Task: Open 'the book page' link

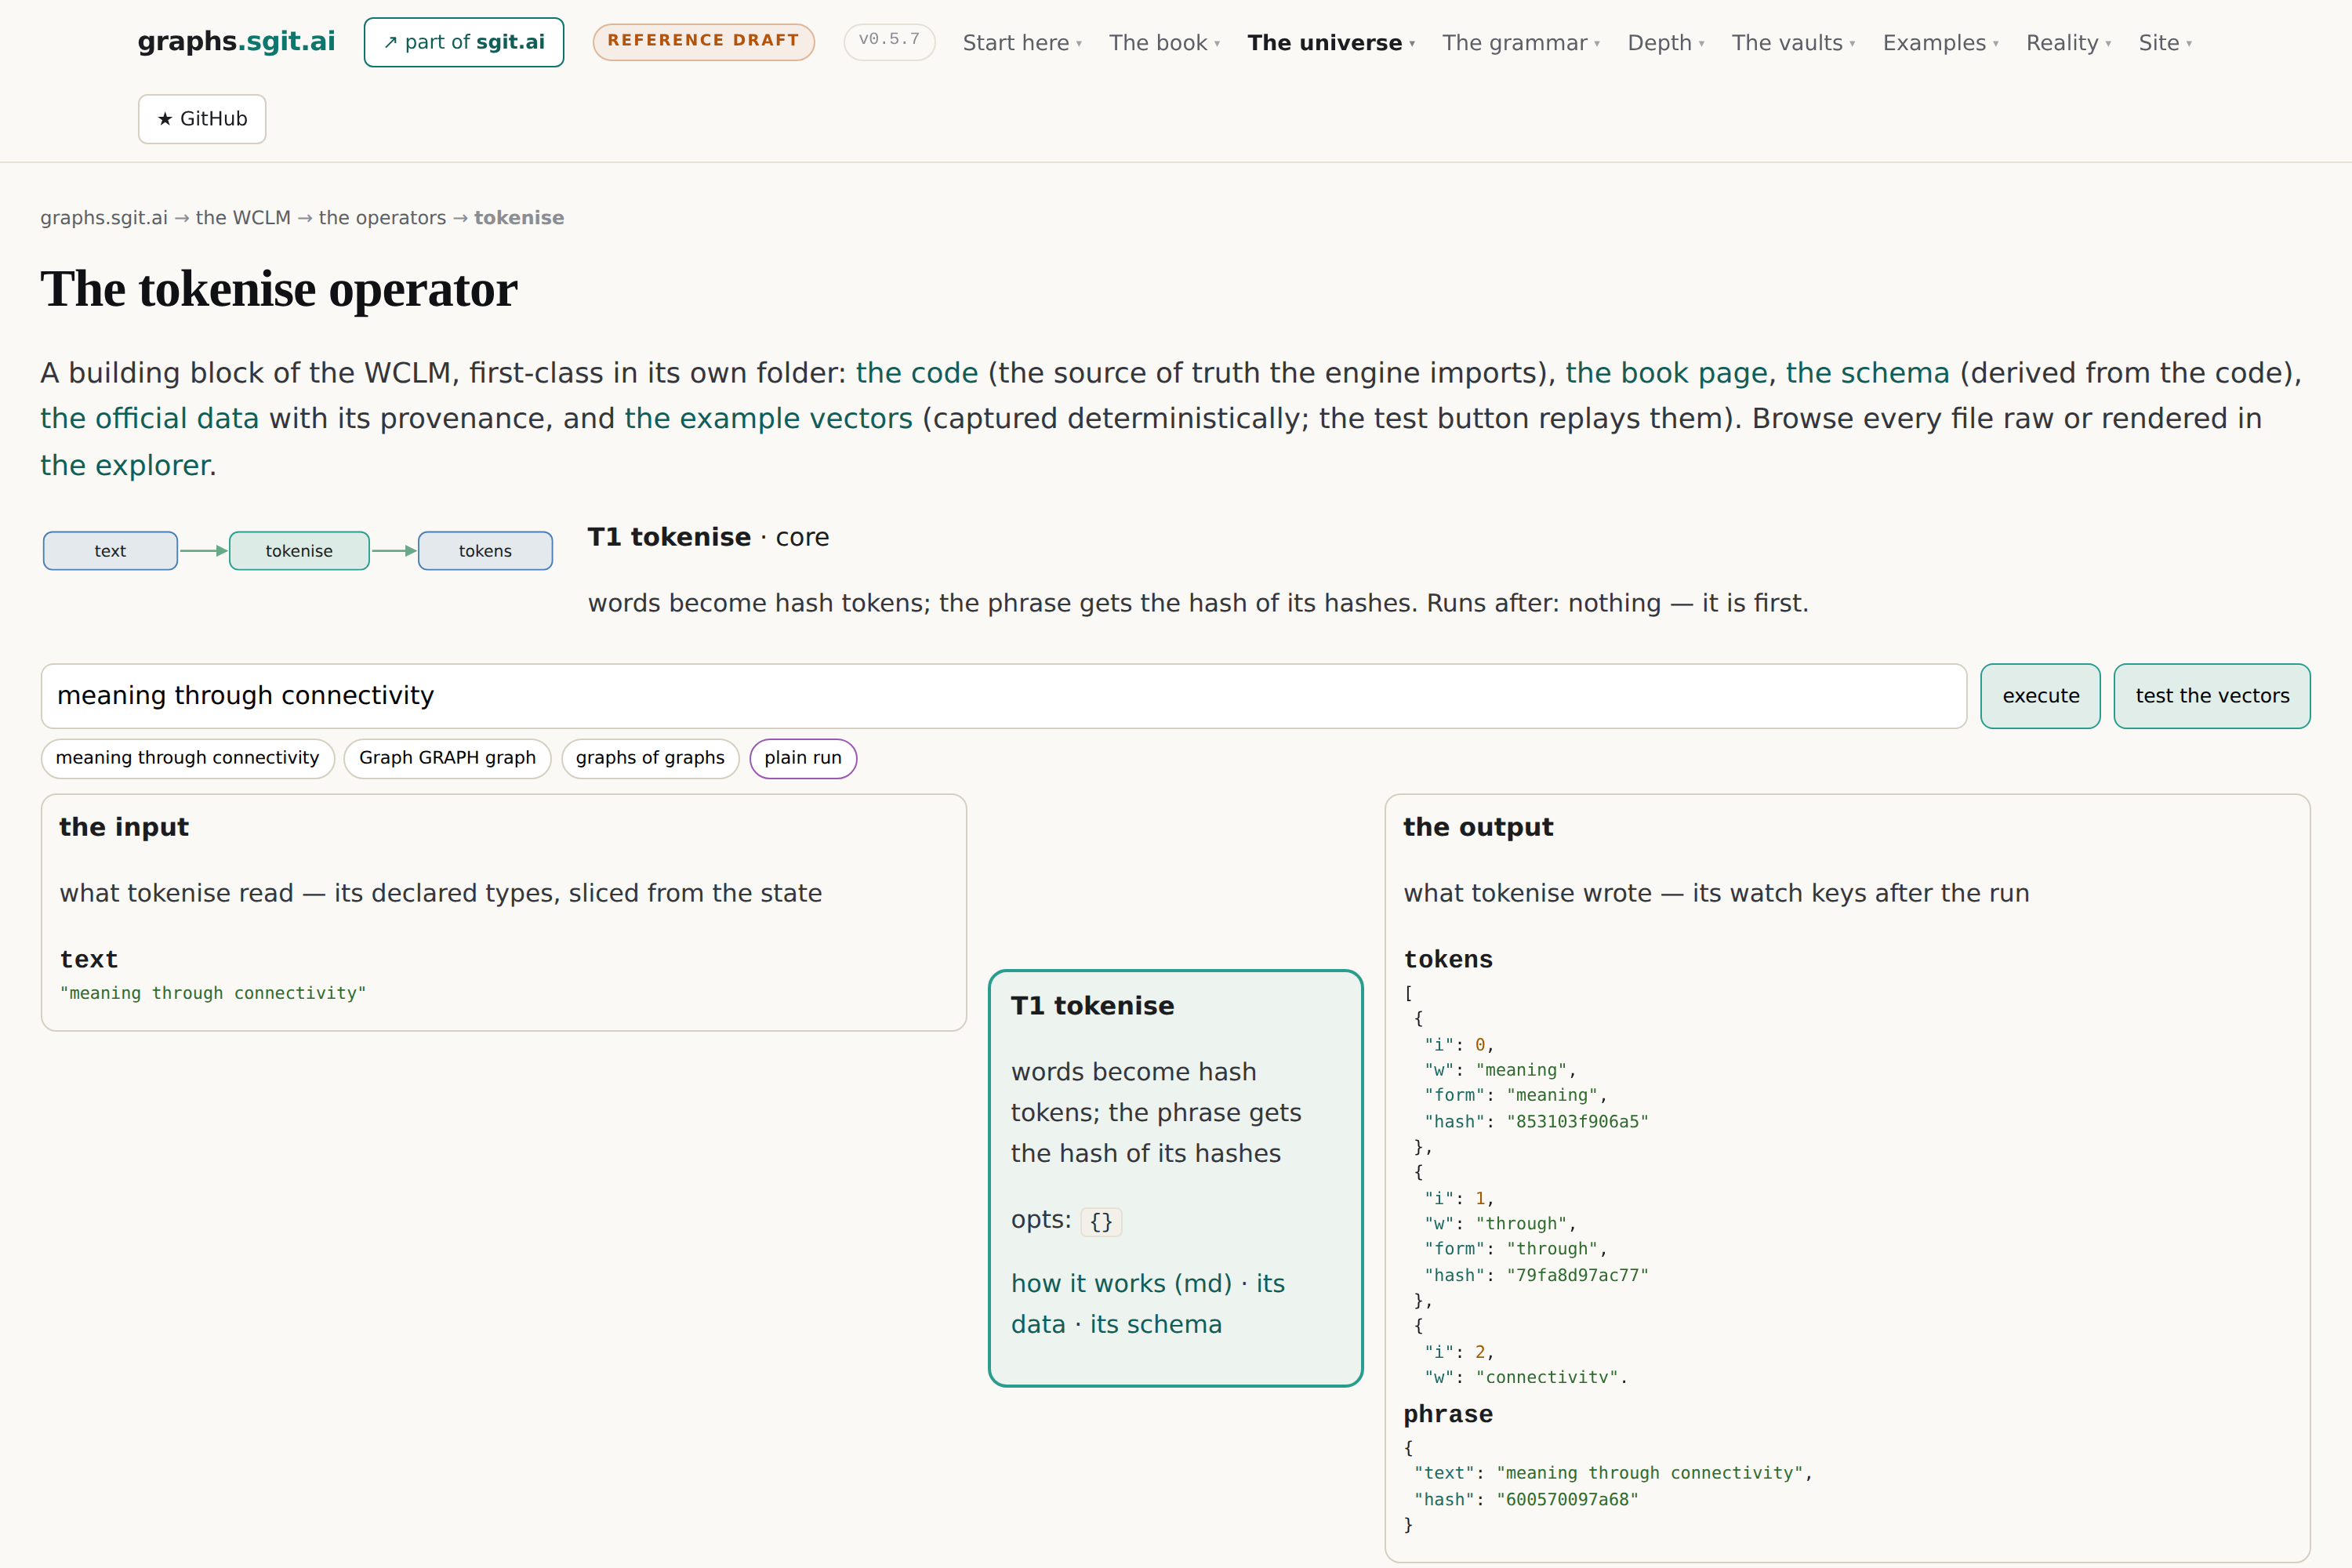Action: pyautogui.click(x=1666, y=373)
